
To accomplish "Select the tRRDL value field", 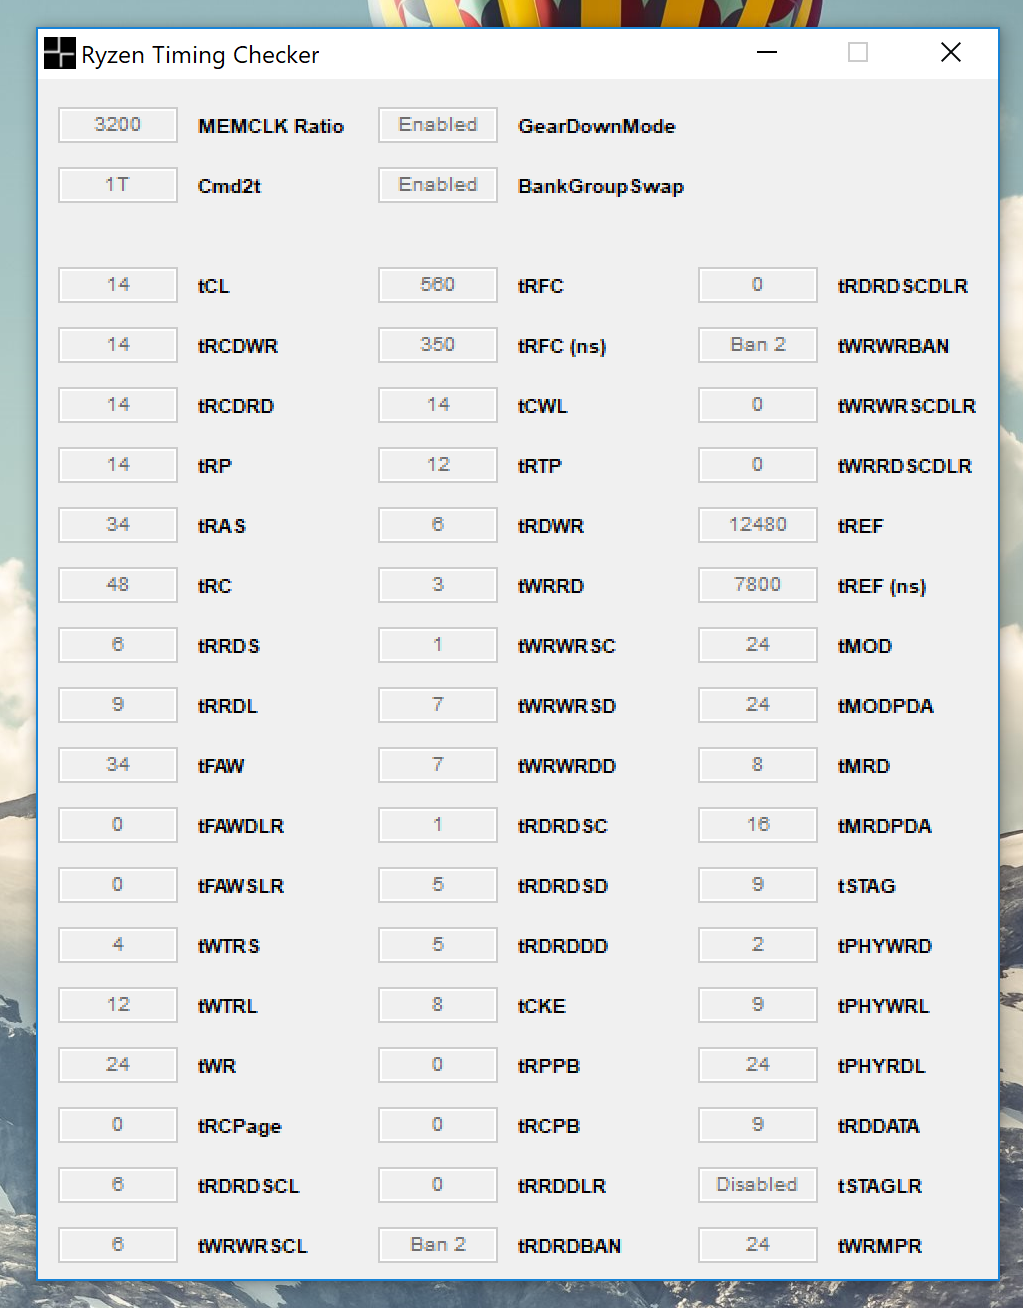I will click(118, 705).
